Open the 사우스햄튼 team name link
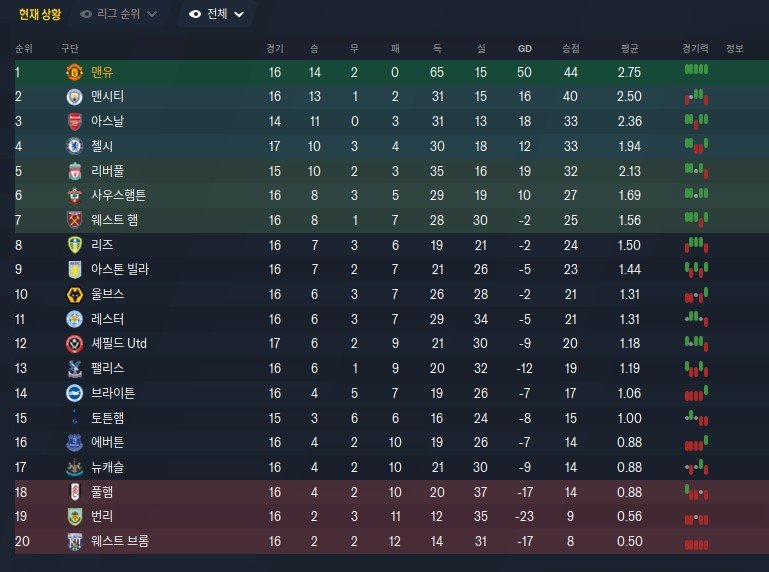 (118, 195)
